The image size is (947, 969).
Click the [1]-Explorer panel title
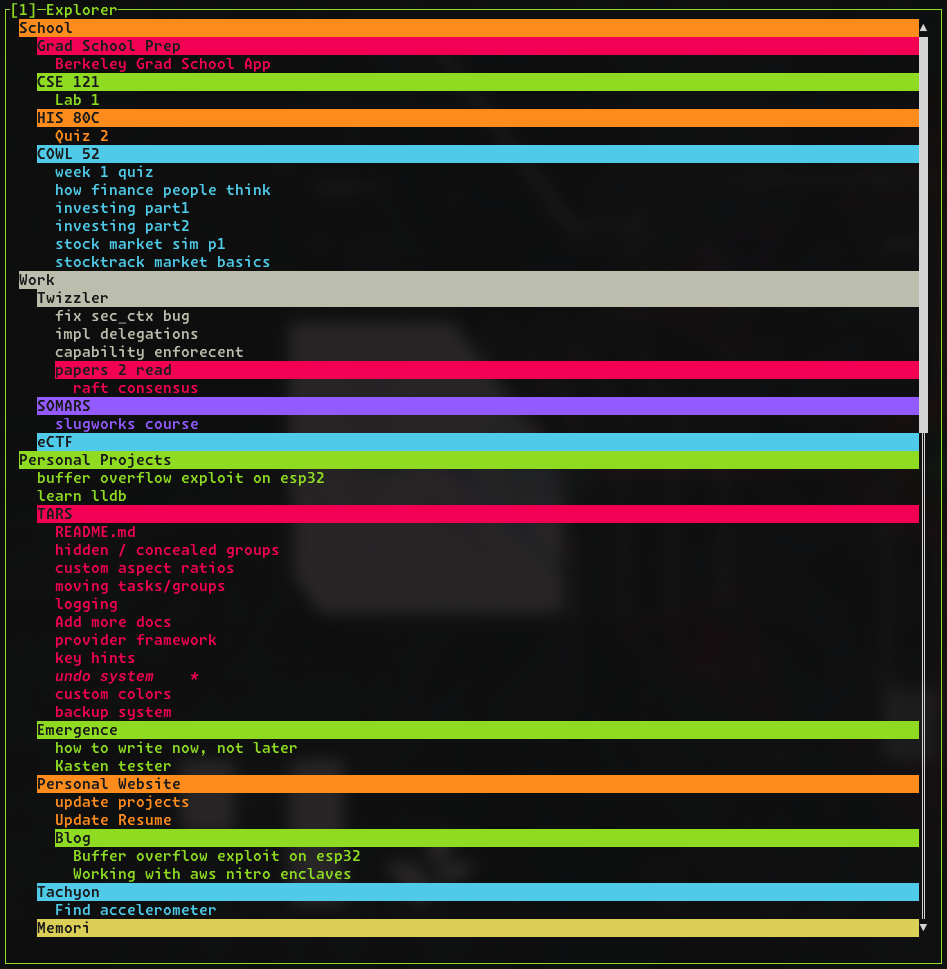[x=64, y=9]
